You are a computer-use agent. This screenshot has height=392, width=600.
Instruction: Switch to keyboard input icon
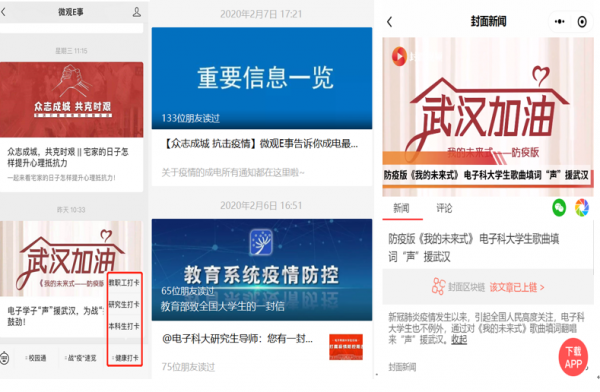point(4,358)
